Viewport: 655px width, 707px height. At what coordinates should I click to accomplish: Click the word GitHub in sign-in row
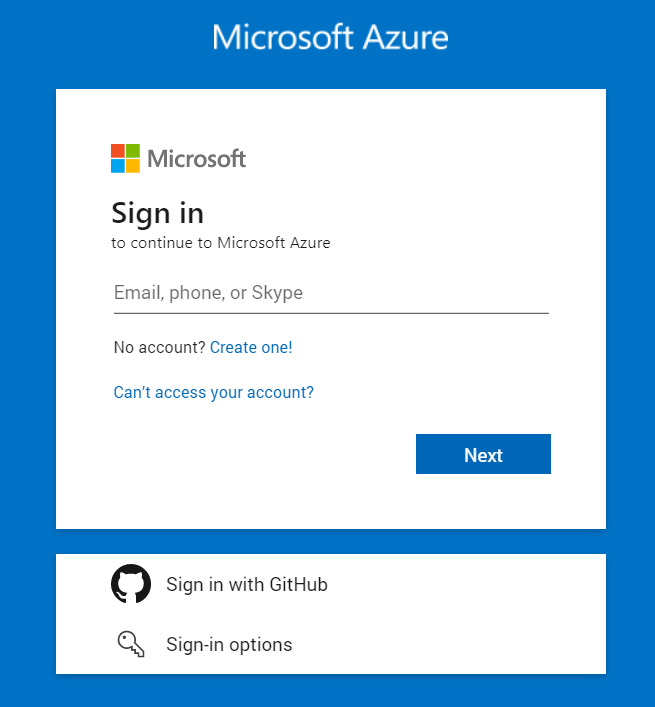click(x=298, y=584)
